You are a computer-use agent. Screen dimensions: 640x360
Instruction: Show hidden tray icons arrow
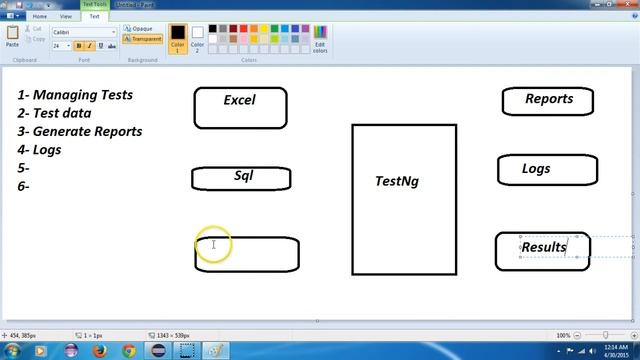[x=558, y=351]
